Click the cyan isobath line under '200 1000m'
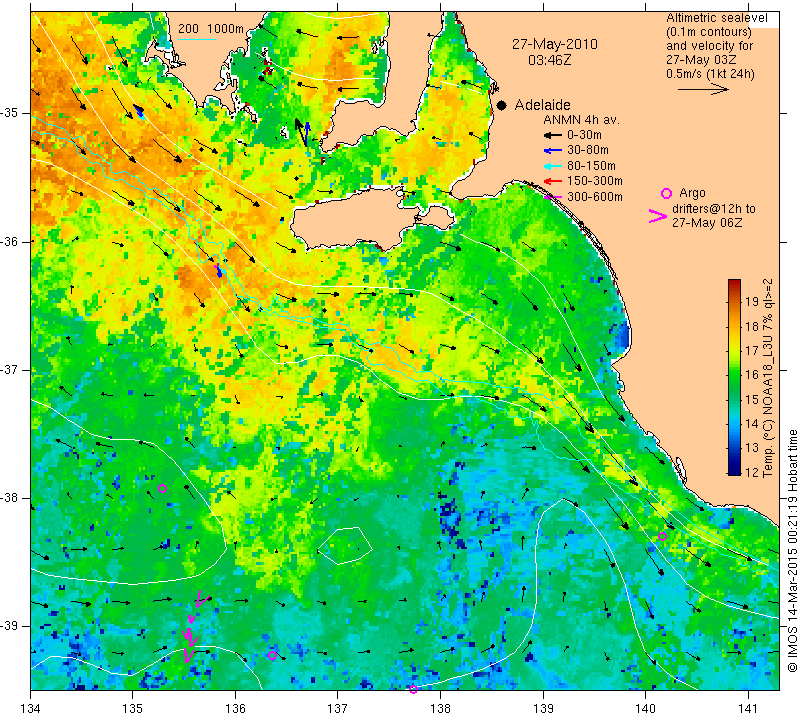 click(197, 39)
